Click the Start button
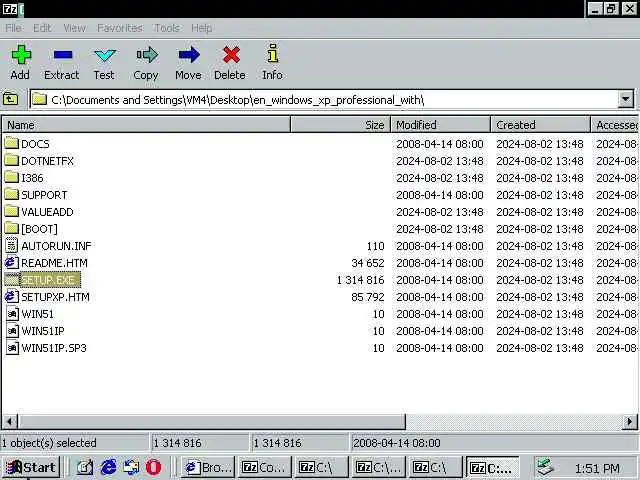The image size is (640, 480). pos(31,467)
